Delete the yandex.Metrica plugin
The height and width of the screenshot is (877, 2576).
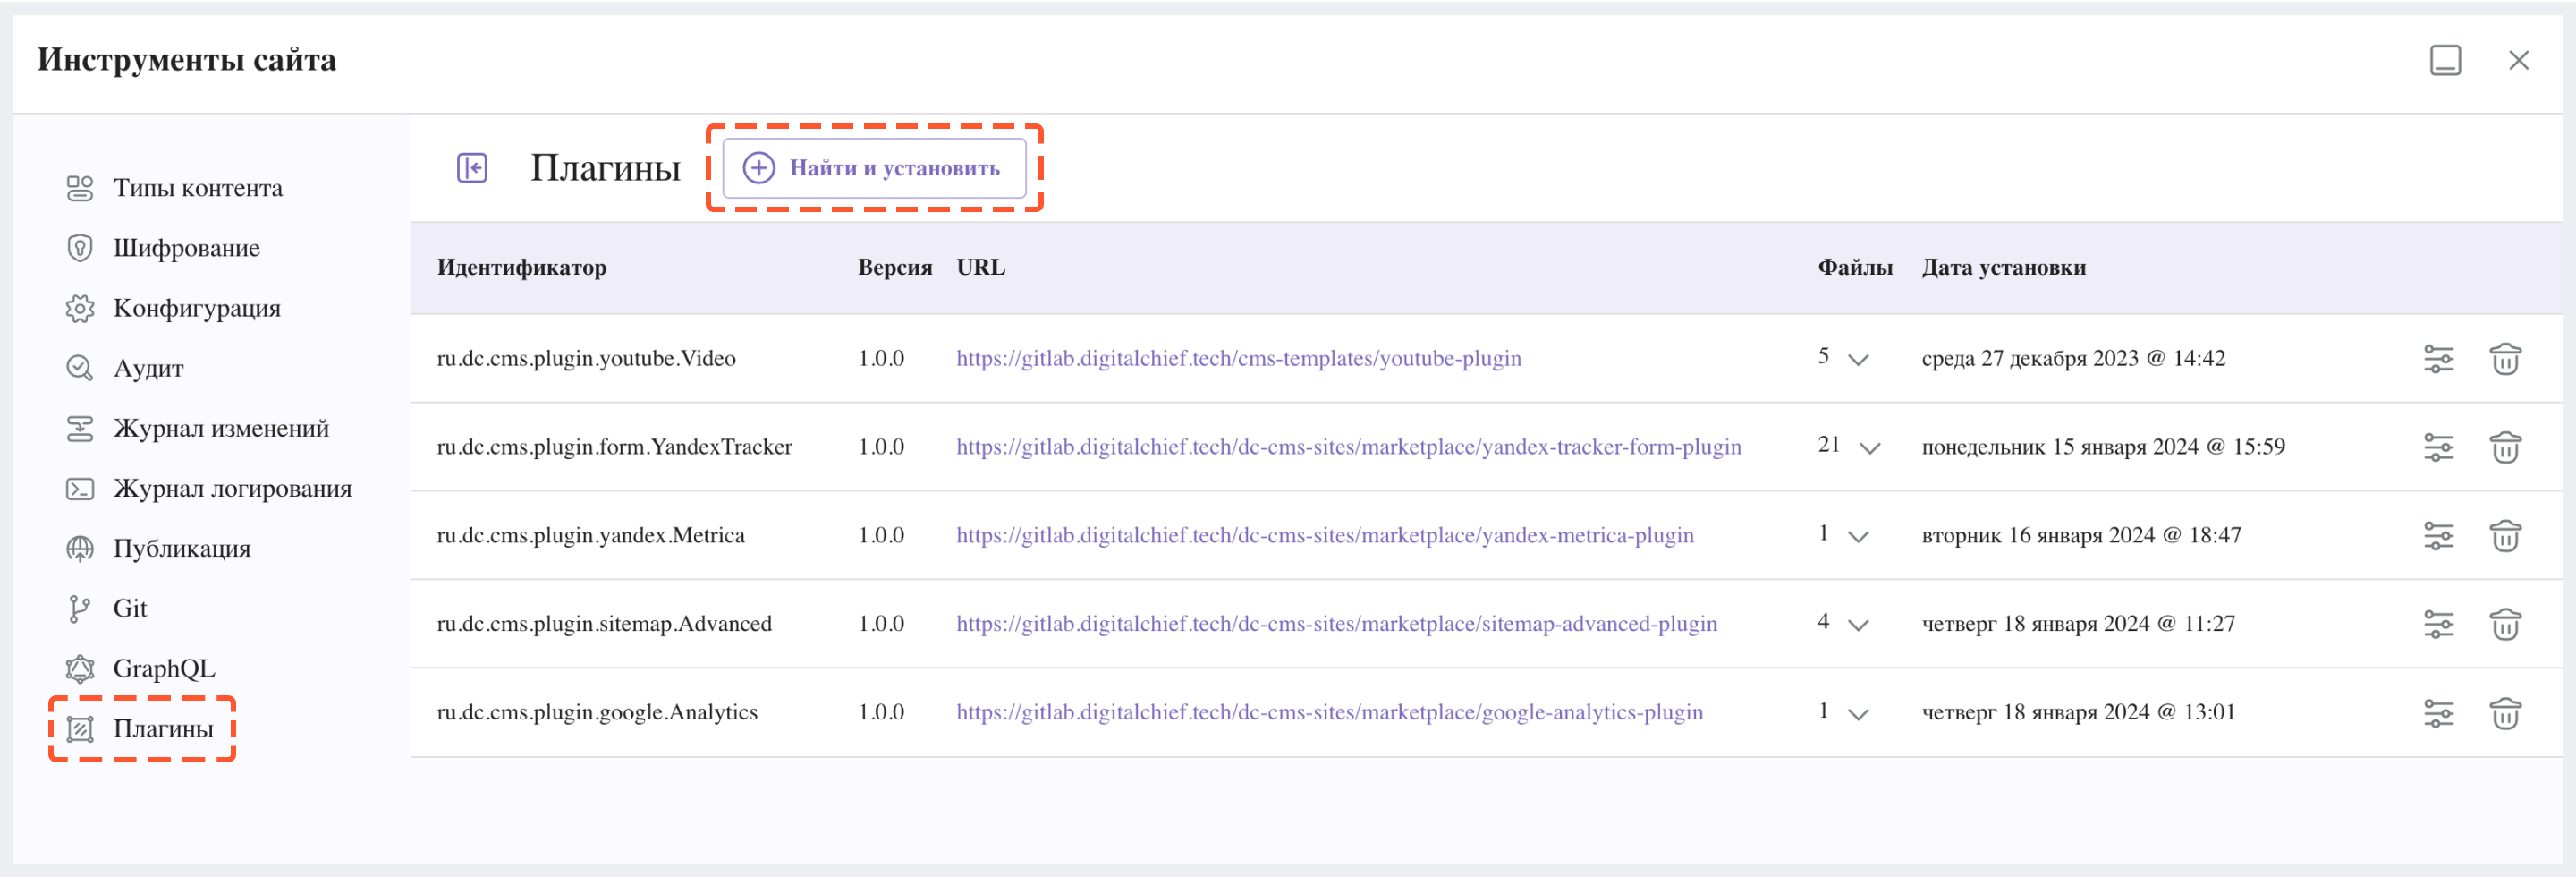pyautogui.click(x=2505, y=535)
